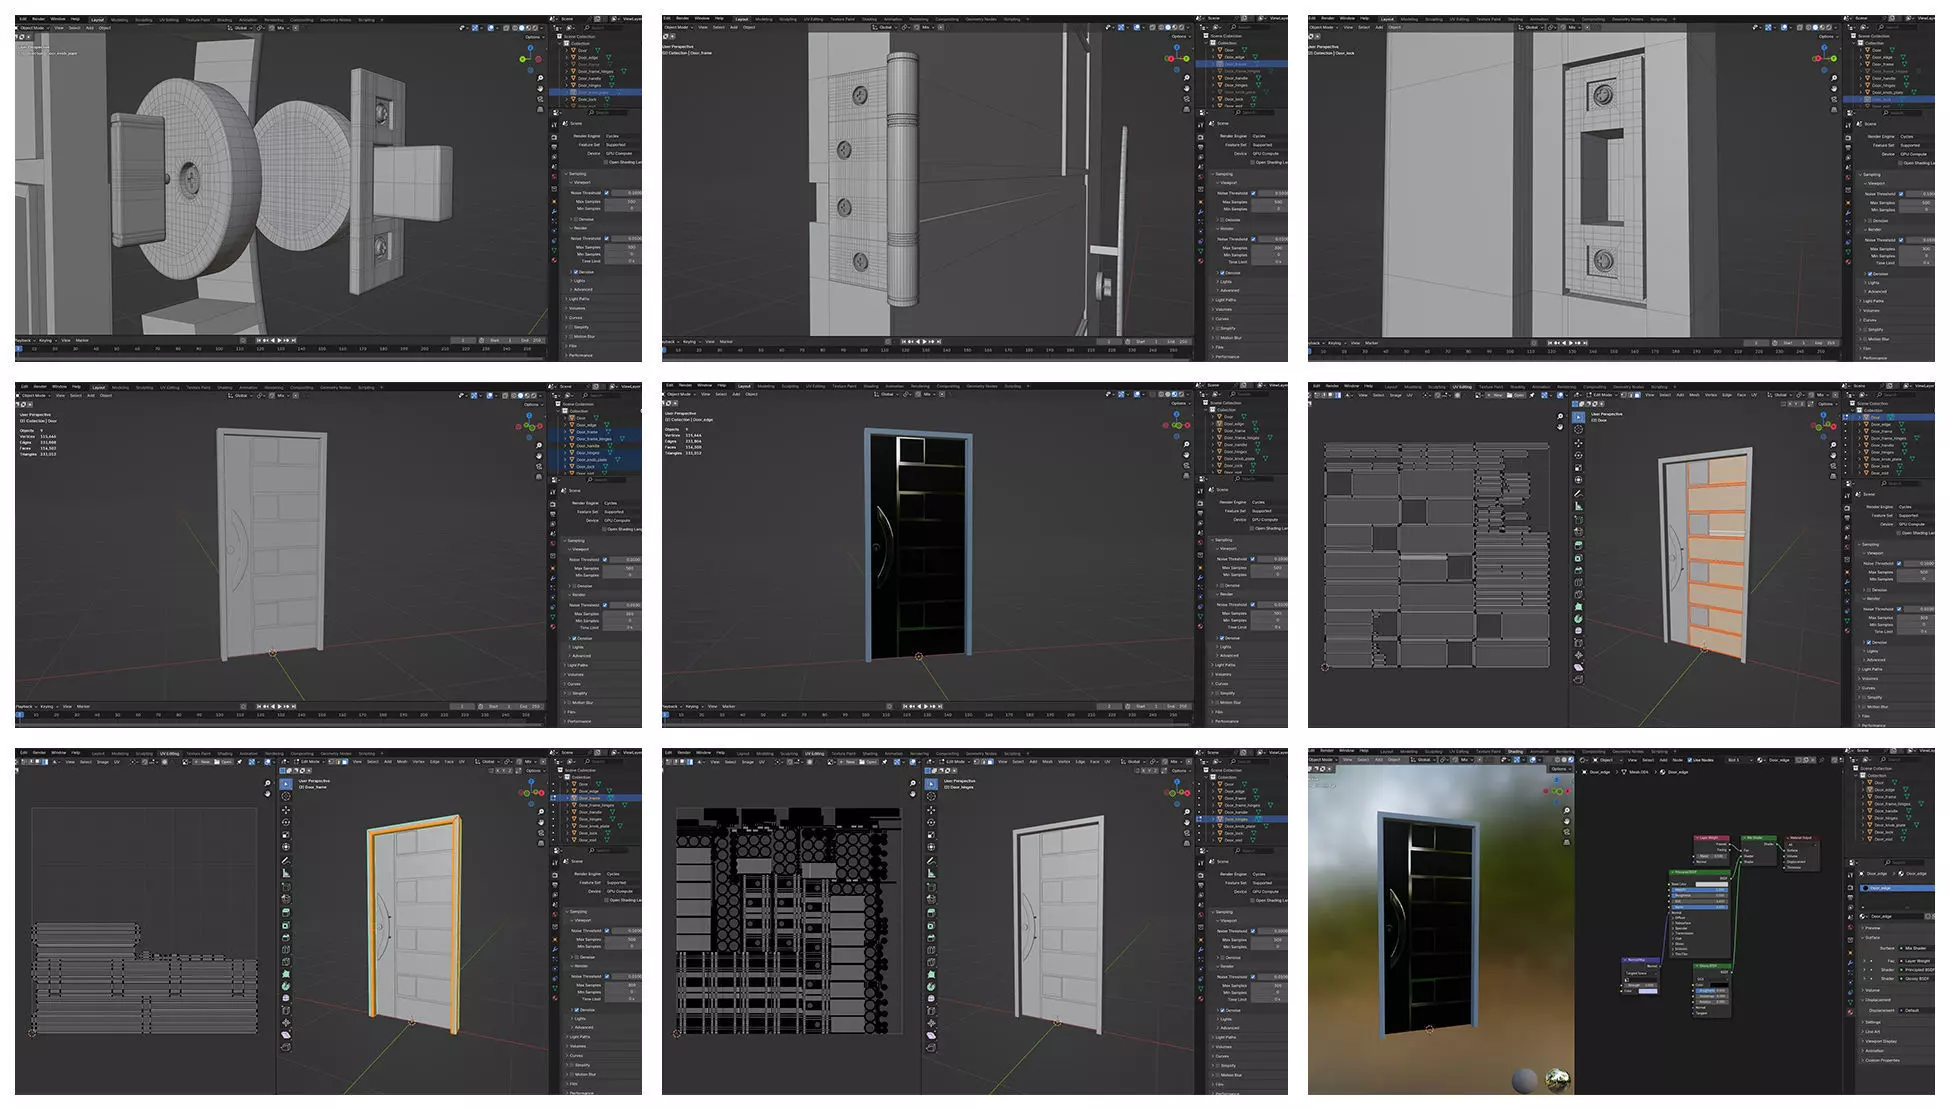1950x1110 pixels.
Task: Uncheck Render Denoise checkbox in lock plate close-up screenshot
Action: coord(1870,274)
